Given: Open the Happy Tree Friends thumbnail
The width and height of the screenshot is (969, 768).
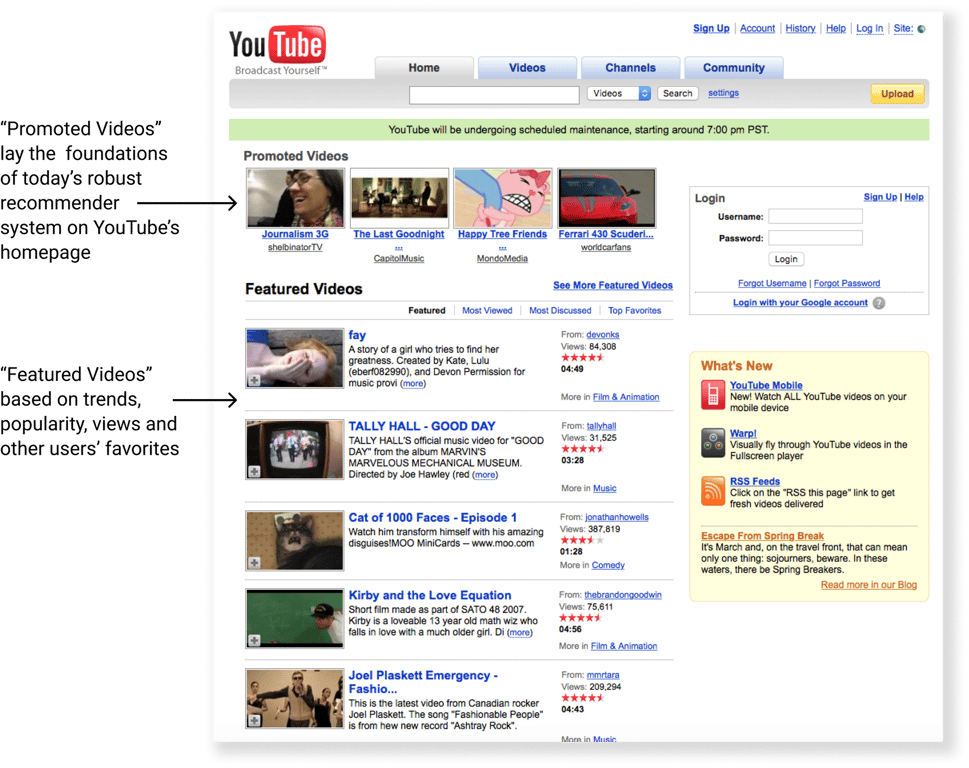Looking at the screenshot, I should [502, 198].
